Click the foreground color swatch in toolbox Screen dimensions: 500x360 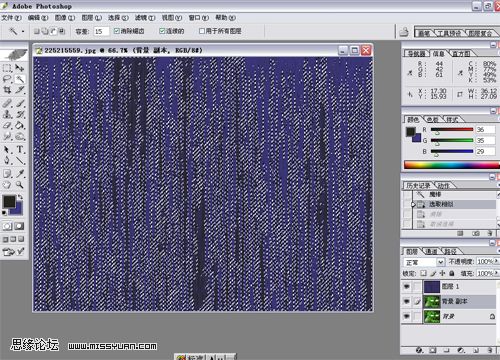pos(9,201)
